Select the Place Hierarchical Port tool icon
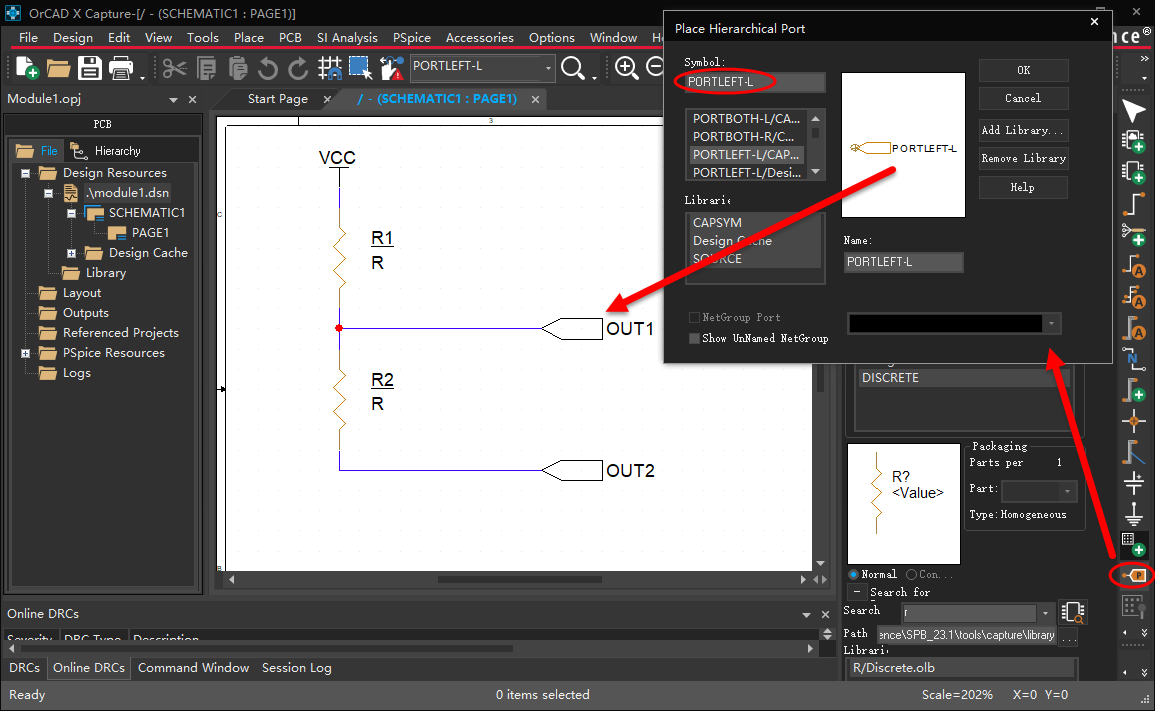Screen dimensions: 1155x711 (x=1134, y=575)
